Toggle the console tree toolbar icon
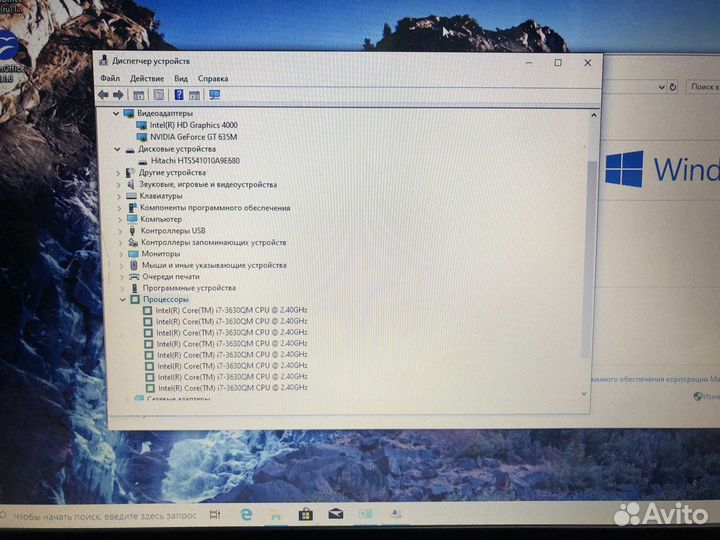This screenshot has width=720, height=540. 138,95
